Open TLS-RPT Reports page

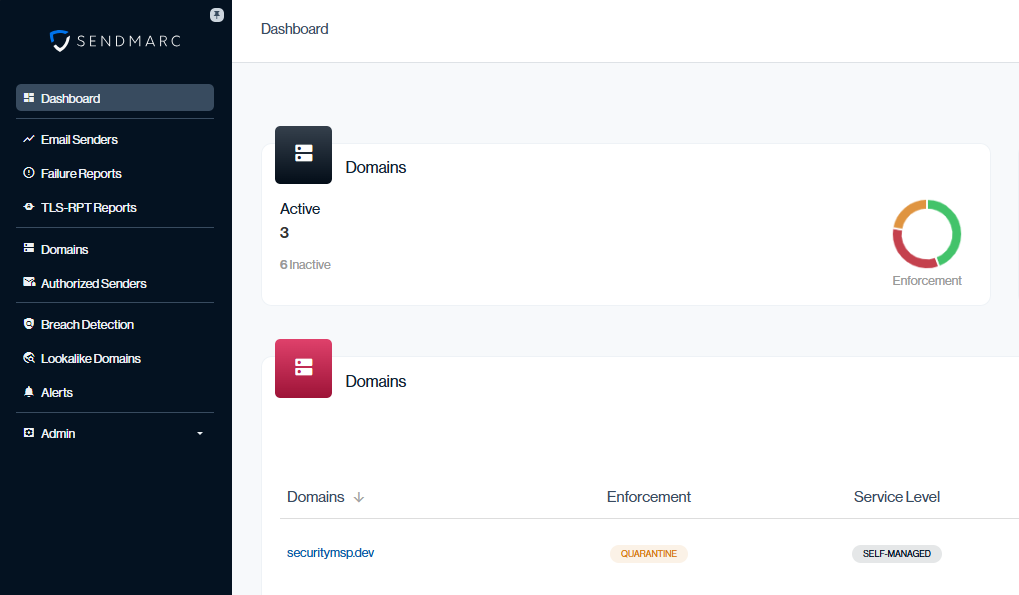coord(88,208)
